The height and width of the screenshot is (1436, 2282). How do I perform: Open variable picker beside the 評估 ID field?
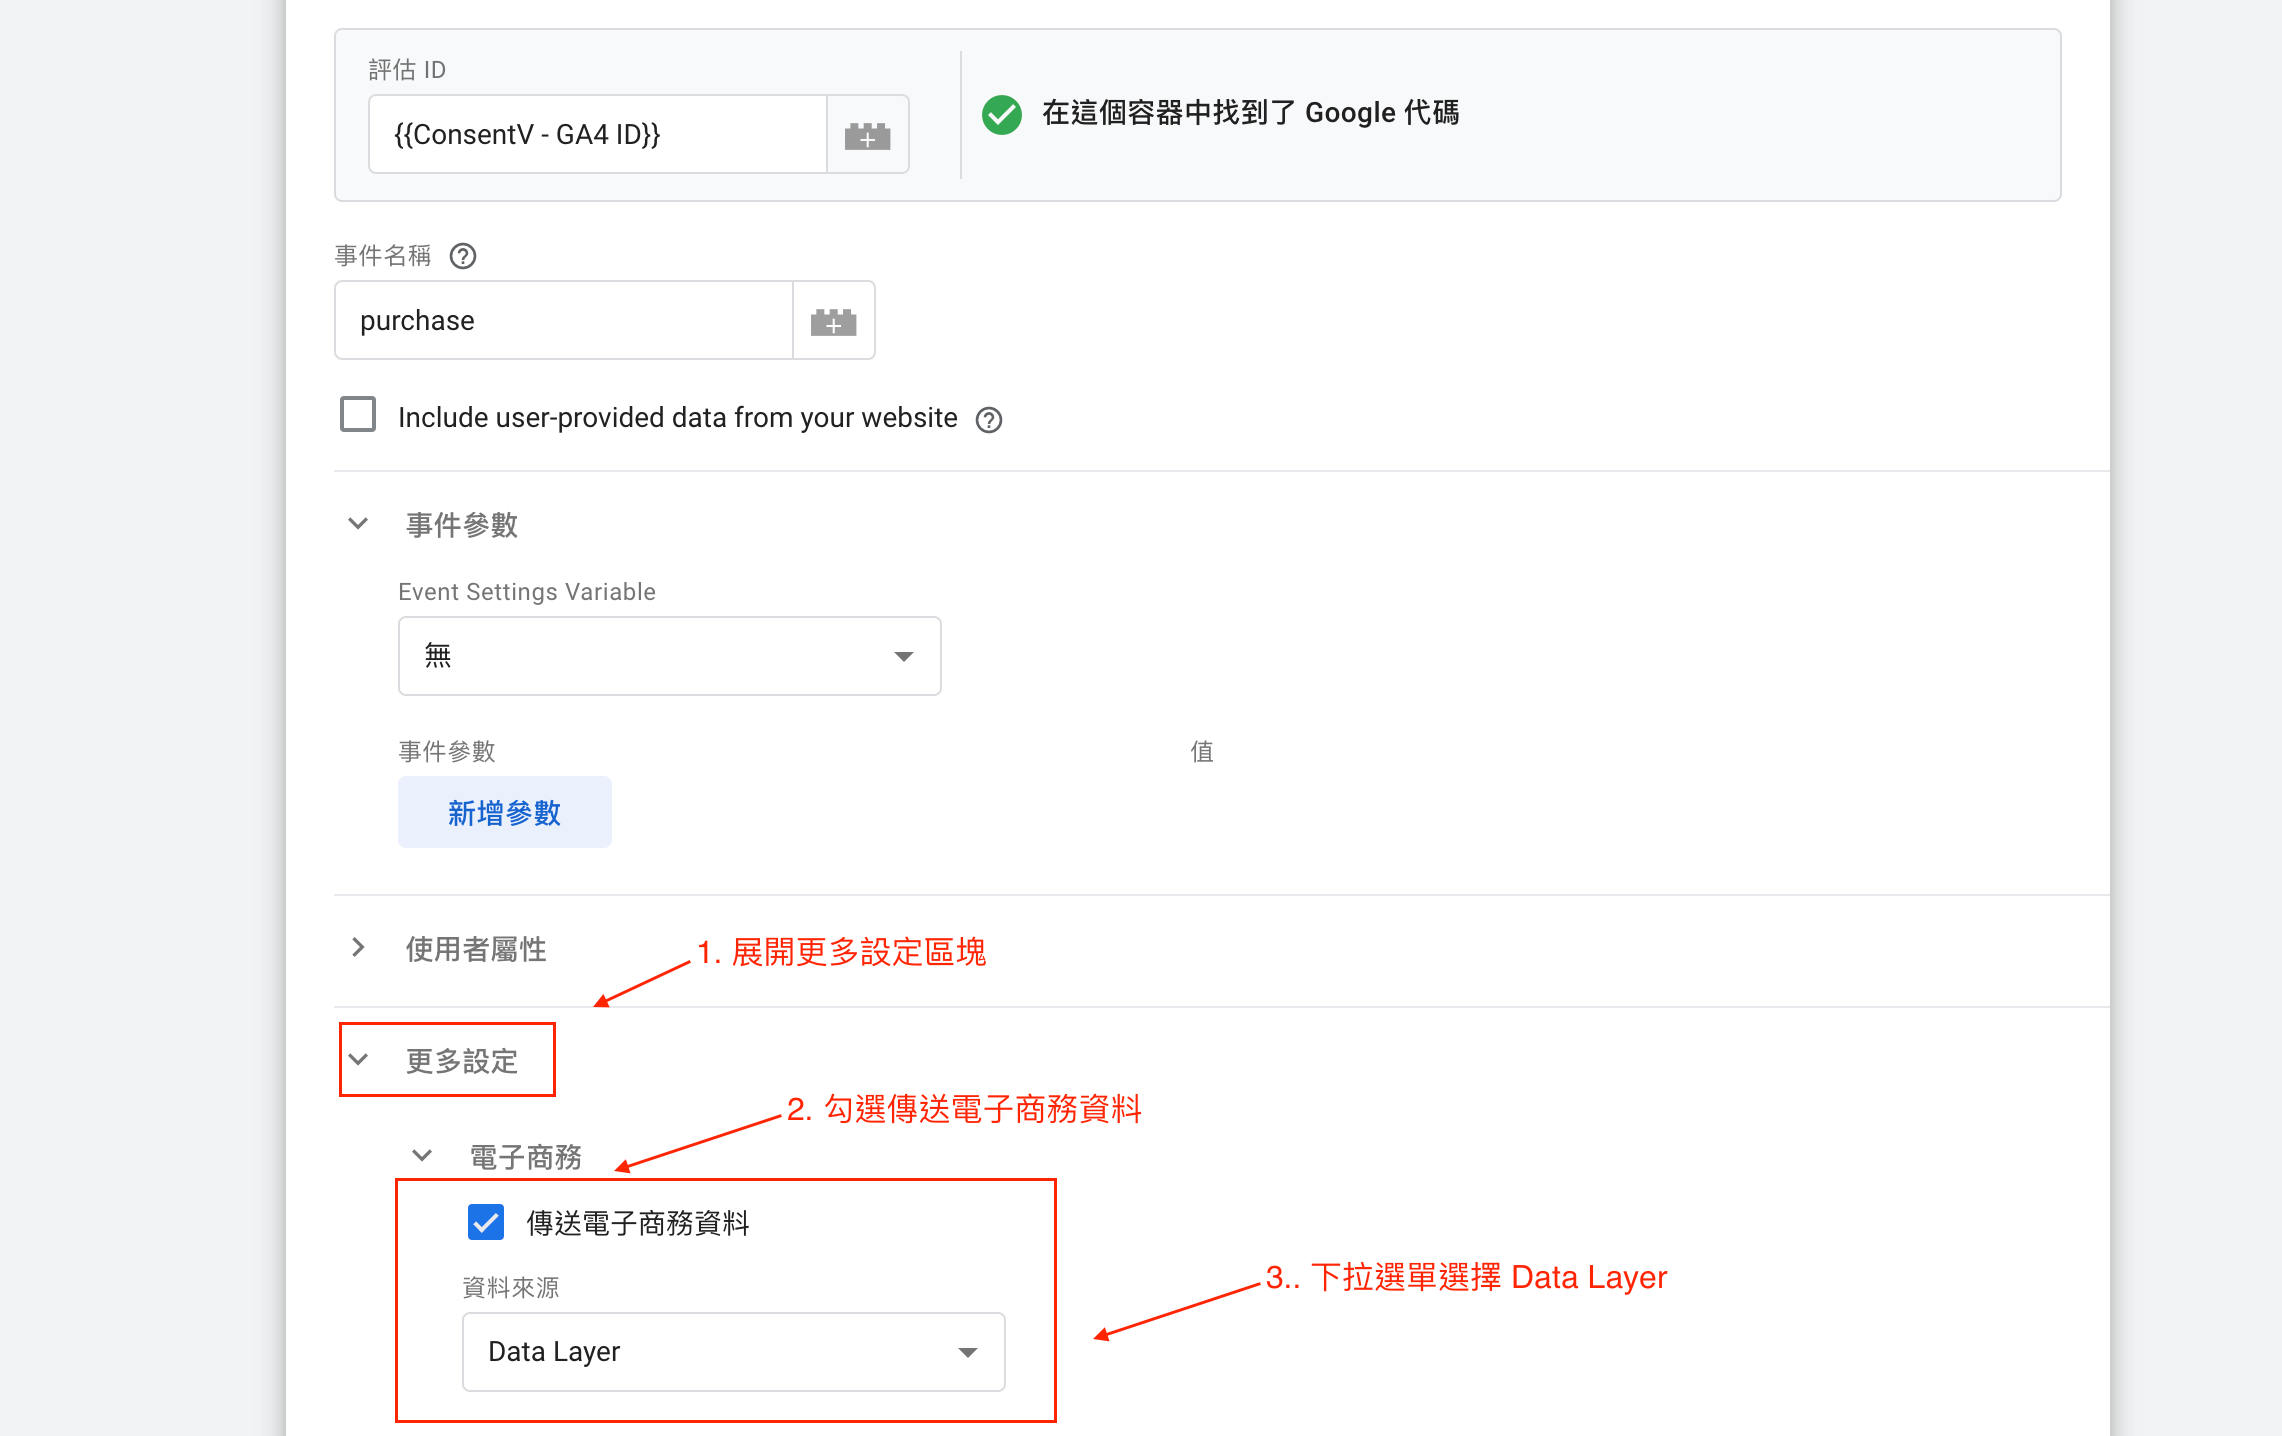pyautogui.click(x=867, y=135)
